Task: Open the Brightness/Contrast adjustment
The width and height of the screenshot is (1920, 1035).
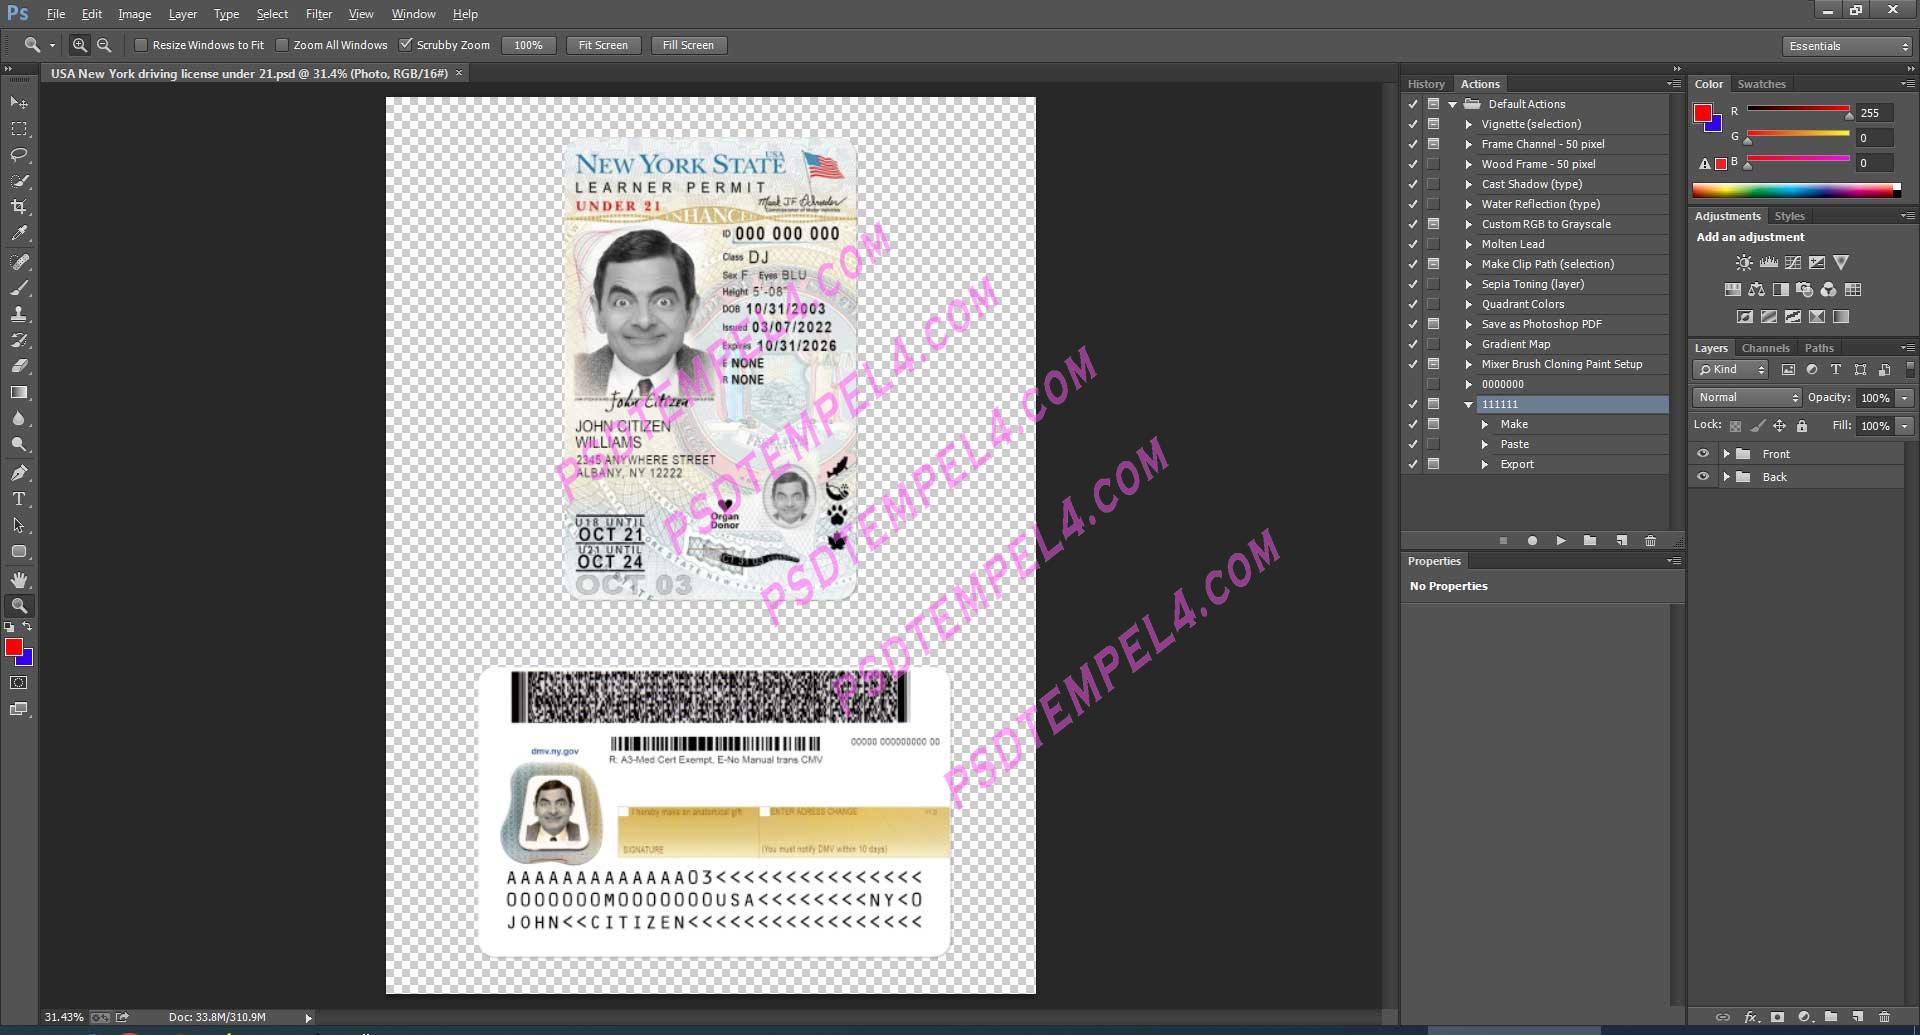Action: 1743,262
